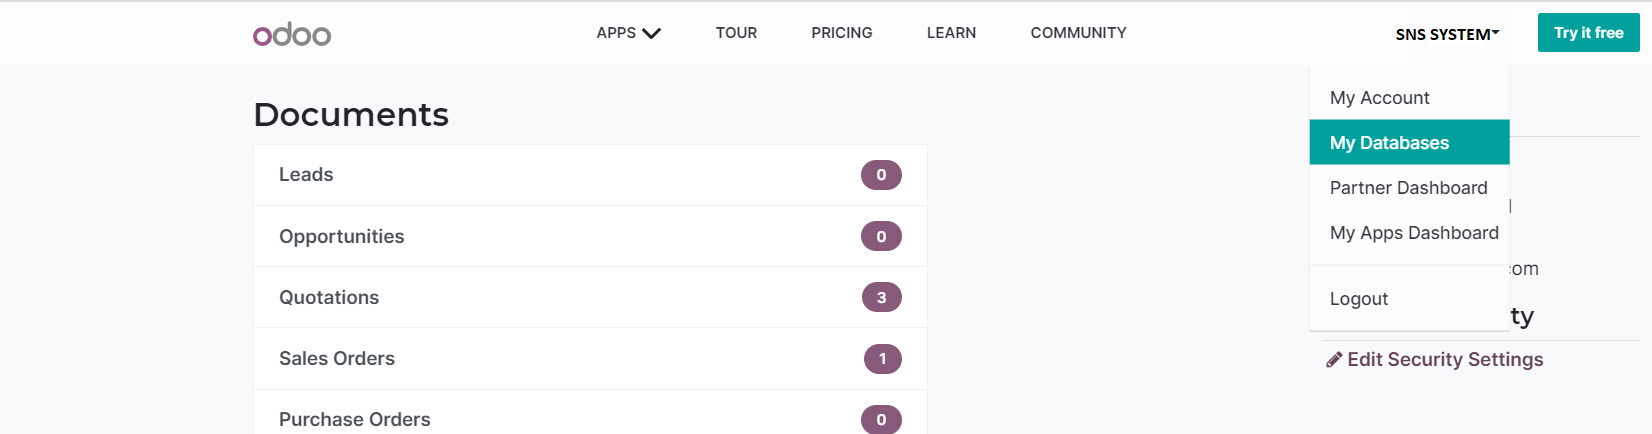The image size is (1652, 434).
Task: Log out via the Logout option
Action: (x=1358, y=299)
